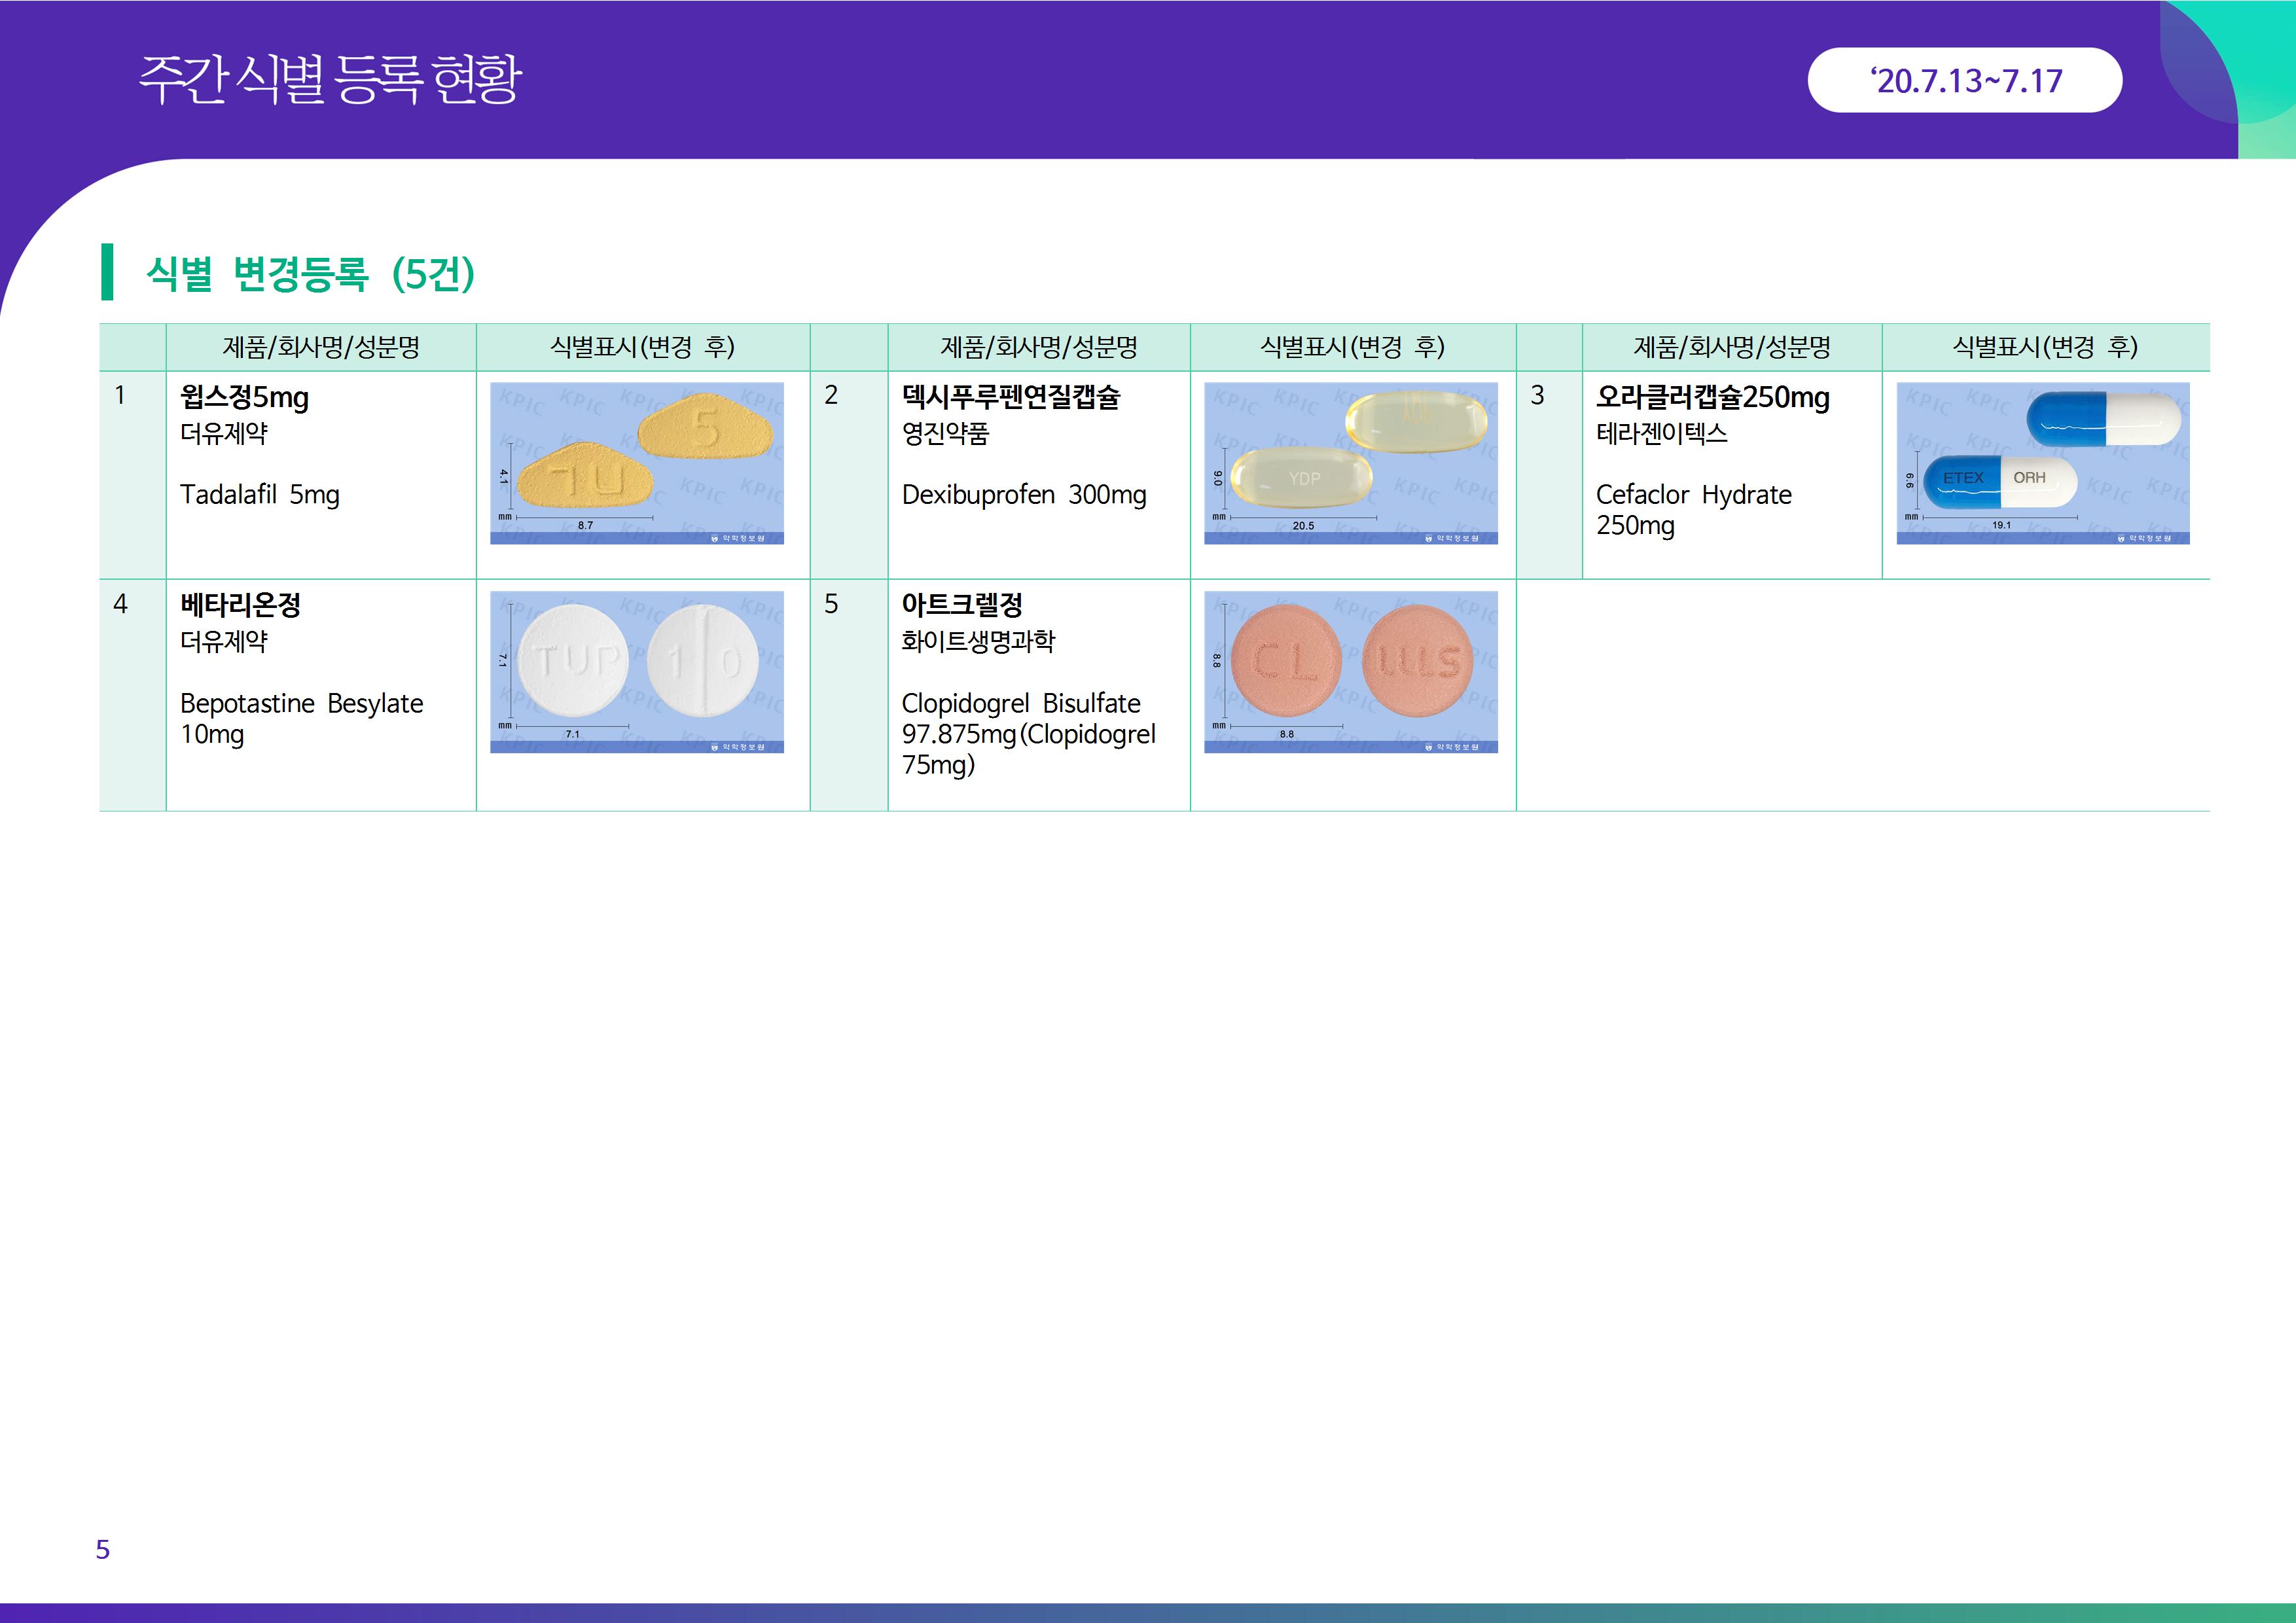Click the Dexibuprofen 300mg ingredient text
Viewport: 2296px width, 1623px height.
1024,495
